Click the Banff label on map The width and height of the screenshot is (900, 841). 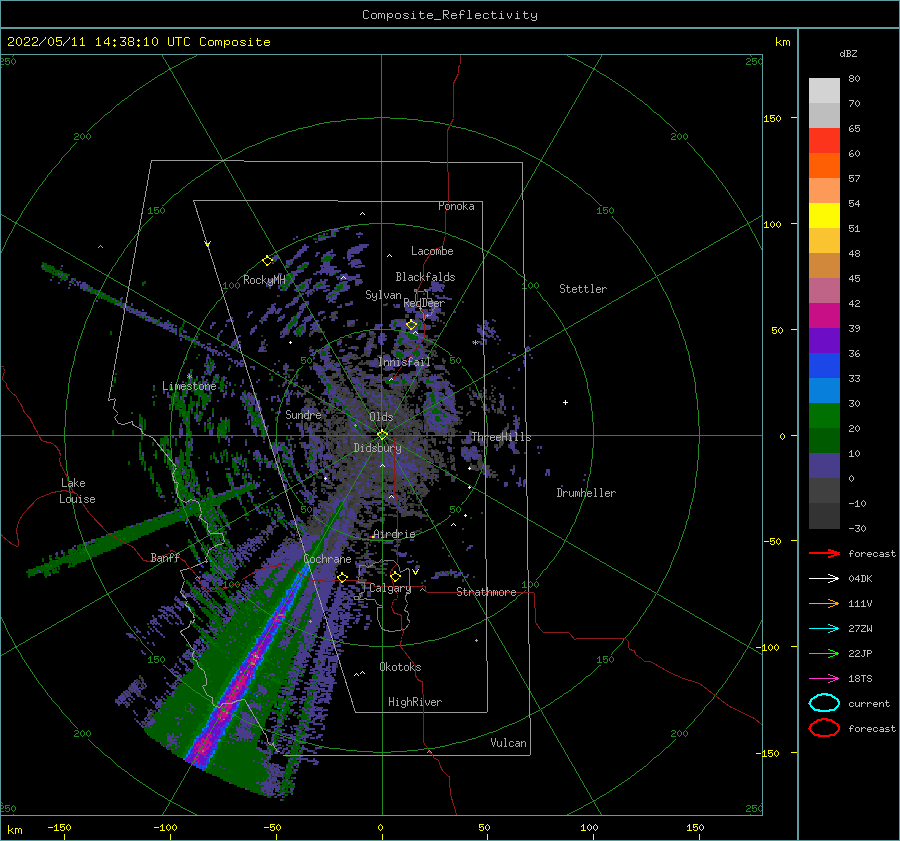165,558
